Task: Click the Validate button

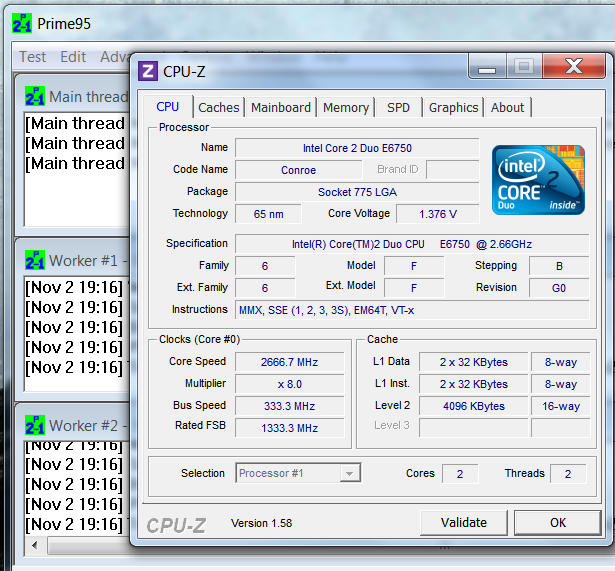Action: 464,523
